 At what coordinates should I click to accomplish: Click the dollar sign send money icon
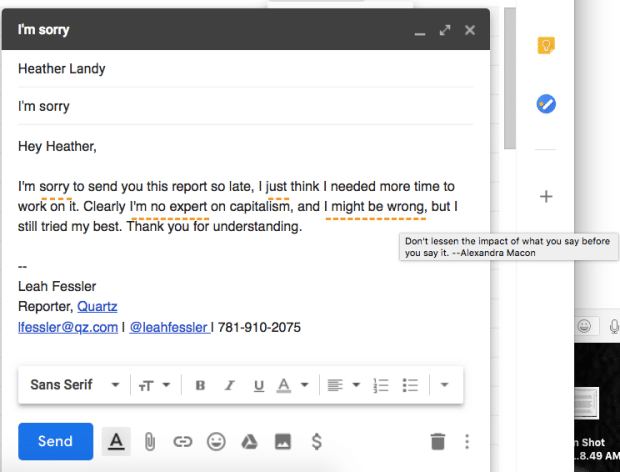click(x=316, y=441)
